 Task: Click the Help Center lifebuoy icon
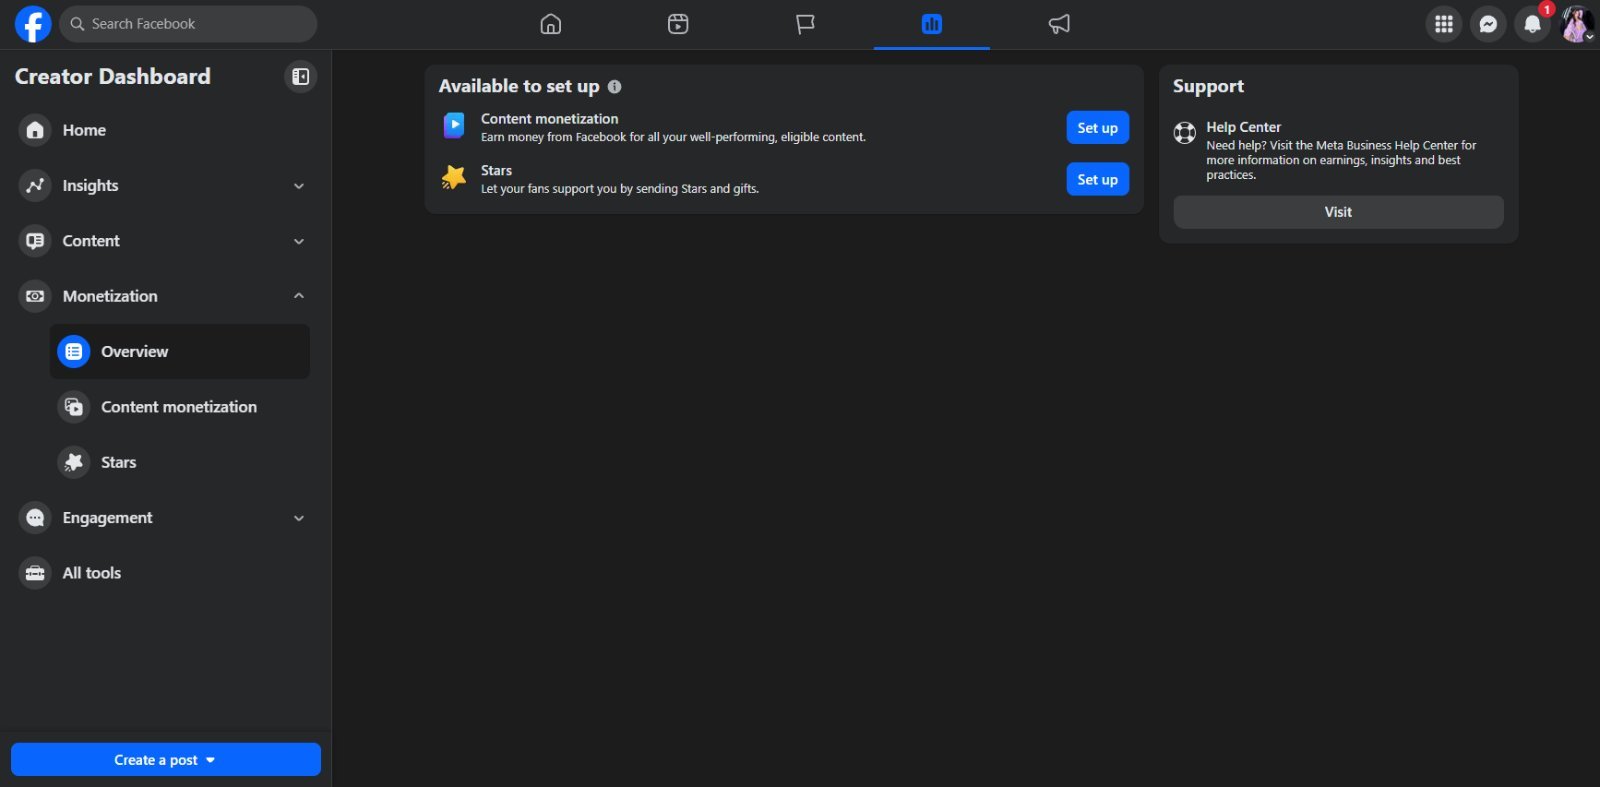coord(1185,133)
